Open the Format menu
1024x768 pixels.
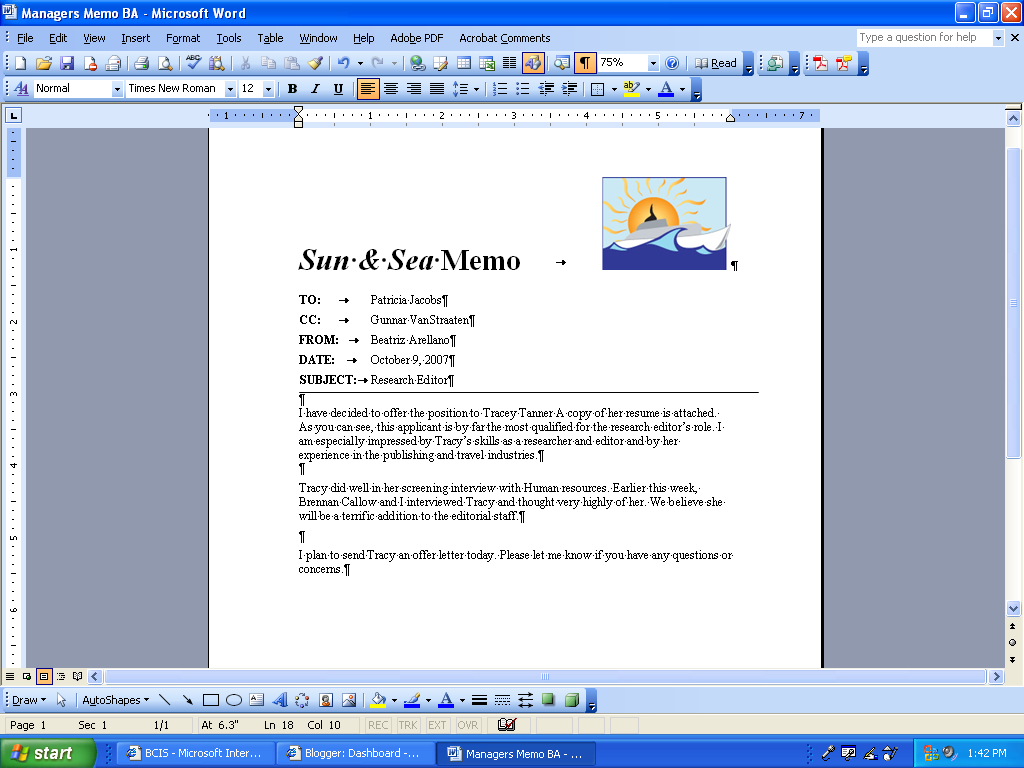coord(183,39)
